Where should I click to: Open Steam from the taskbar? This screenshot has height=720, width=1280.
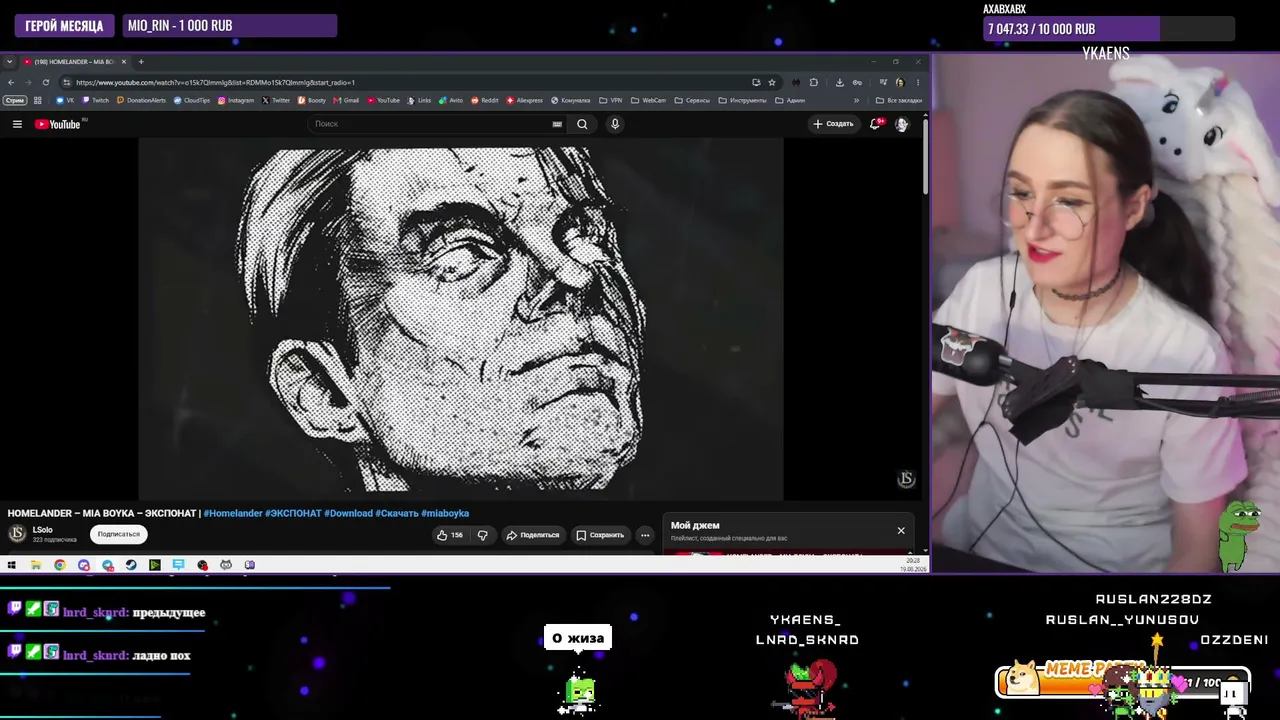coord(131,565)
